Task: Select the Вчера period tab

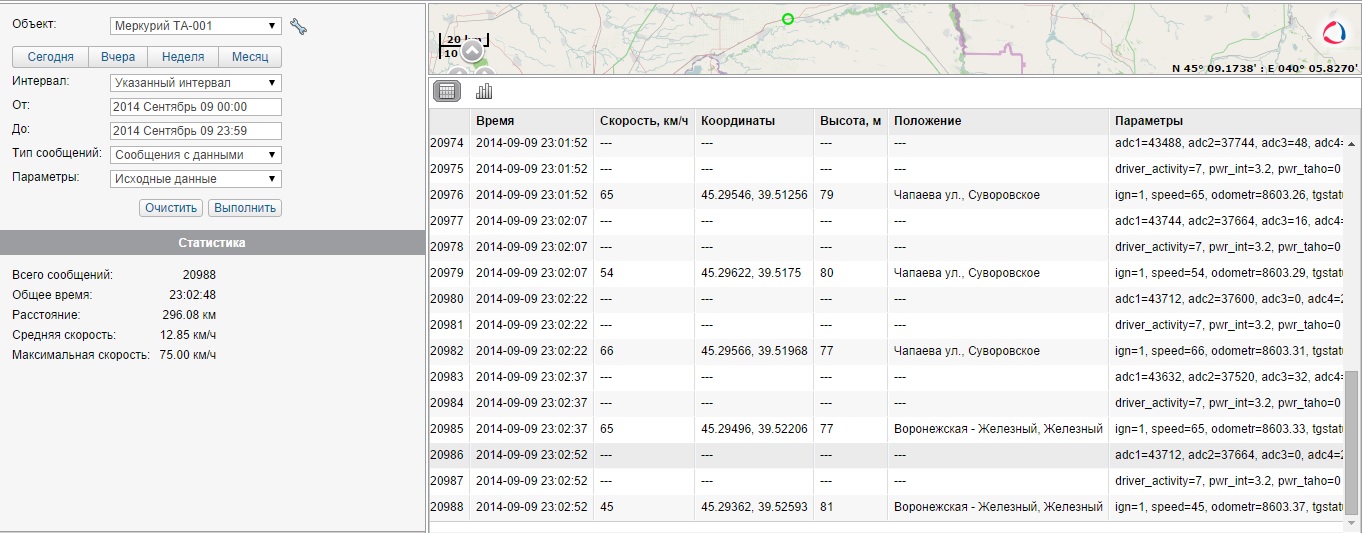Action: pos(118,57)
